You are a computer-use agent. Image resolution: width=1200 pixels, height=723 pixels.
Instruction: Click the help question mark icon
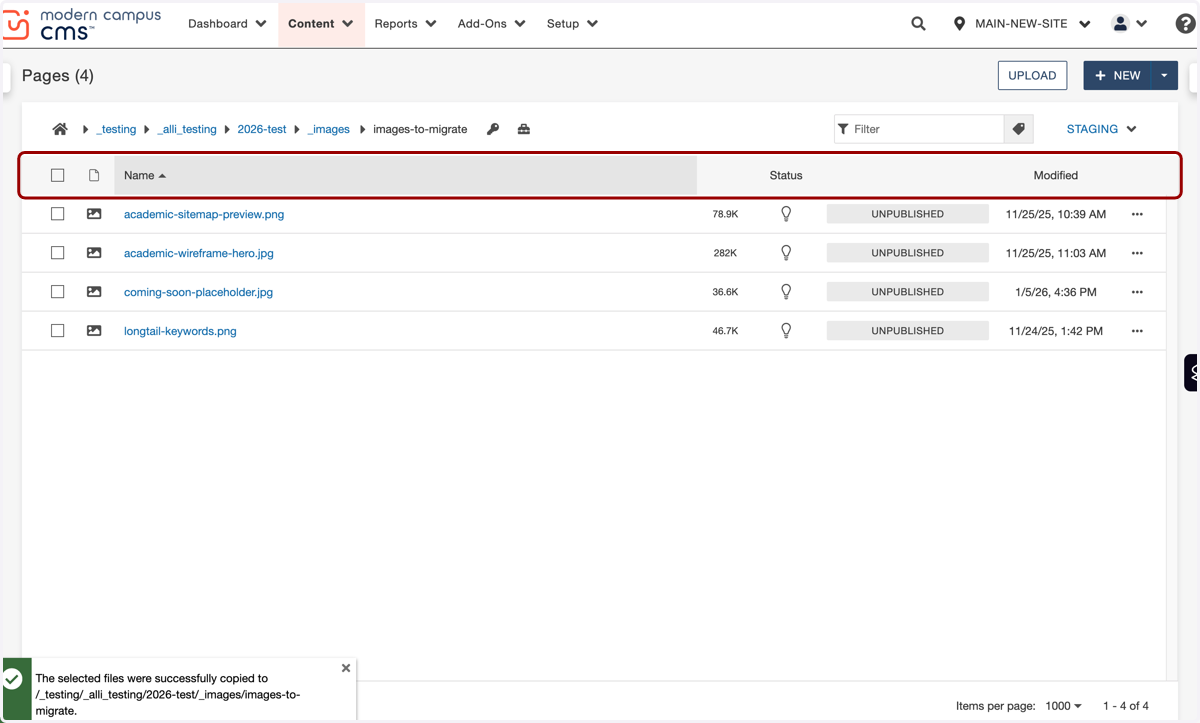tap(1185, 24)
